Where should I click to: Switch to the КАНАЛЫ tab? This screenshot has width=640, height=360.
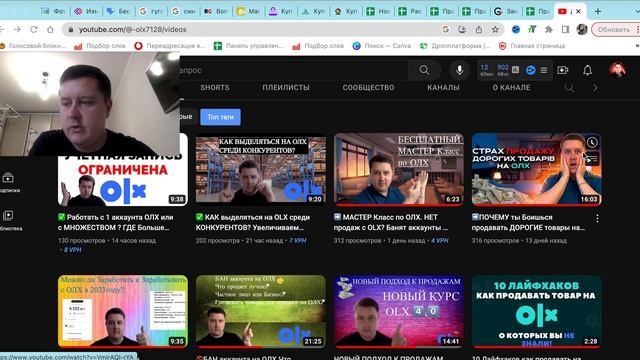pos(443,87)
